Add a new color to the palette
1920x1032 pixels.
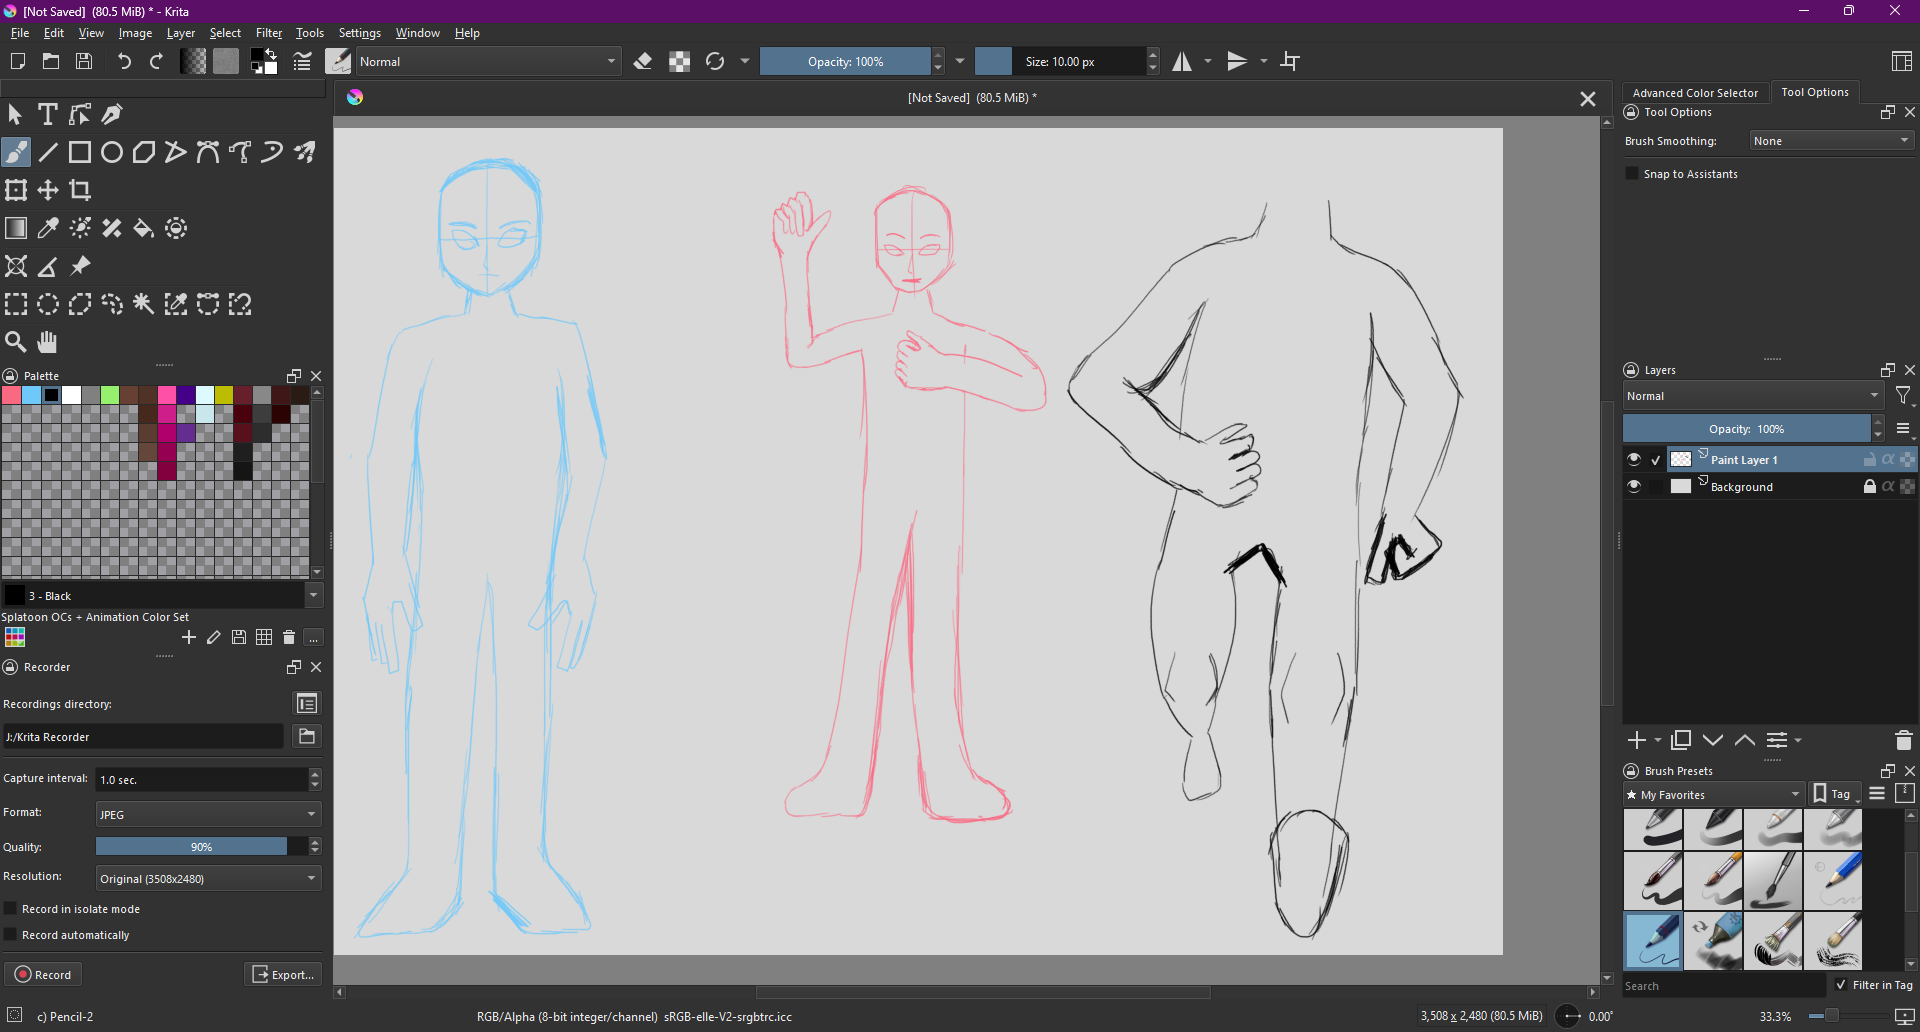point(188,637)
